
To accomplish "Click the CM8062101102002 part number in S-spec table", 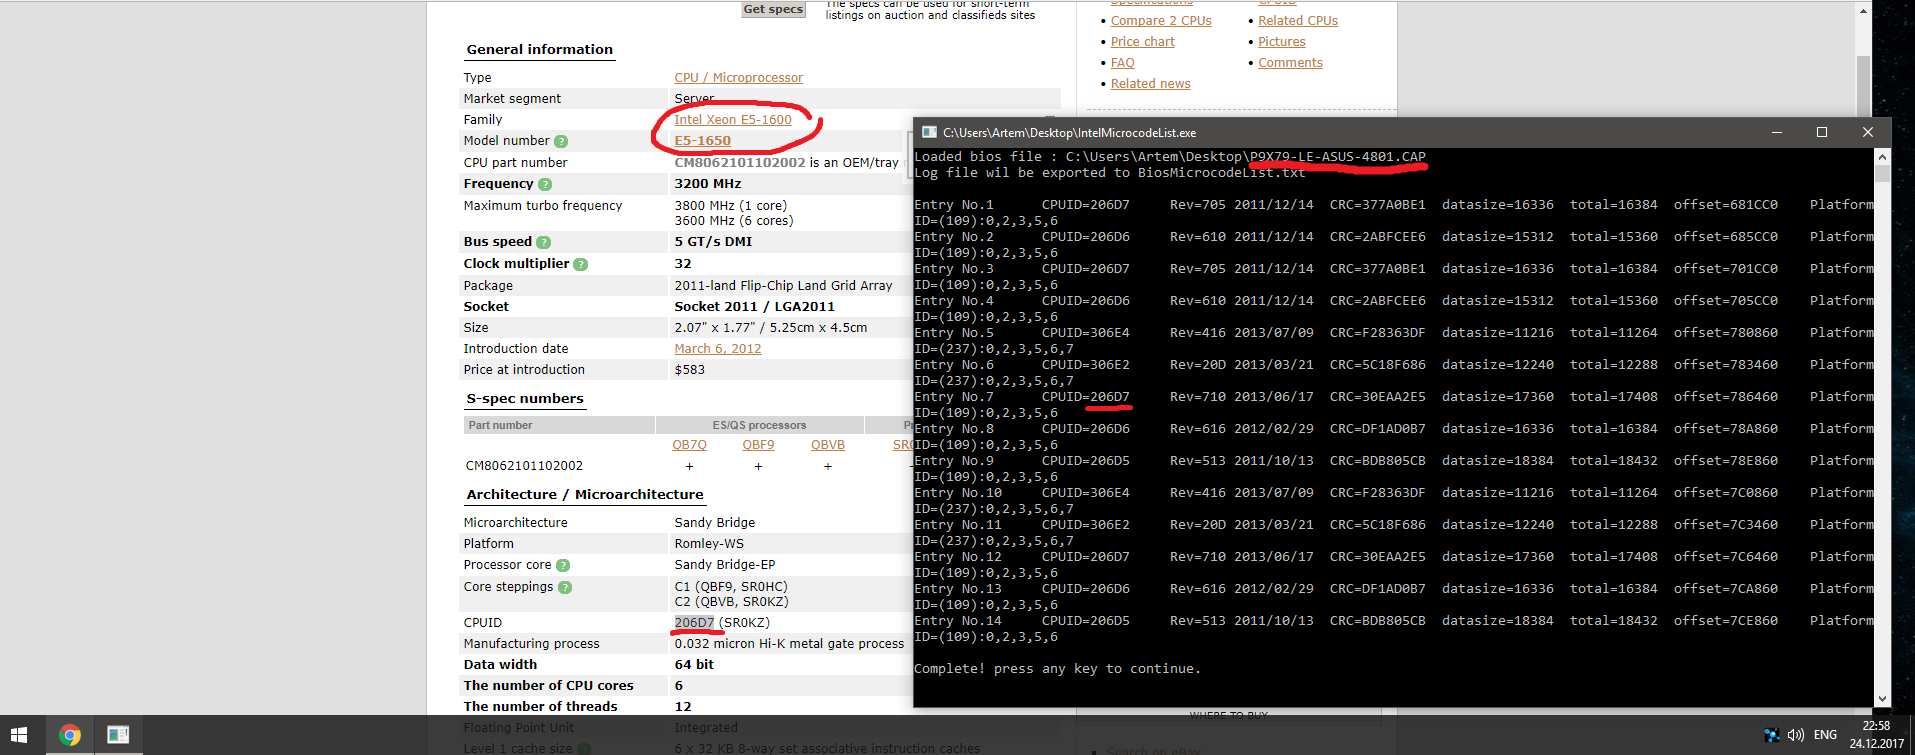I will point(524,466).
